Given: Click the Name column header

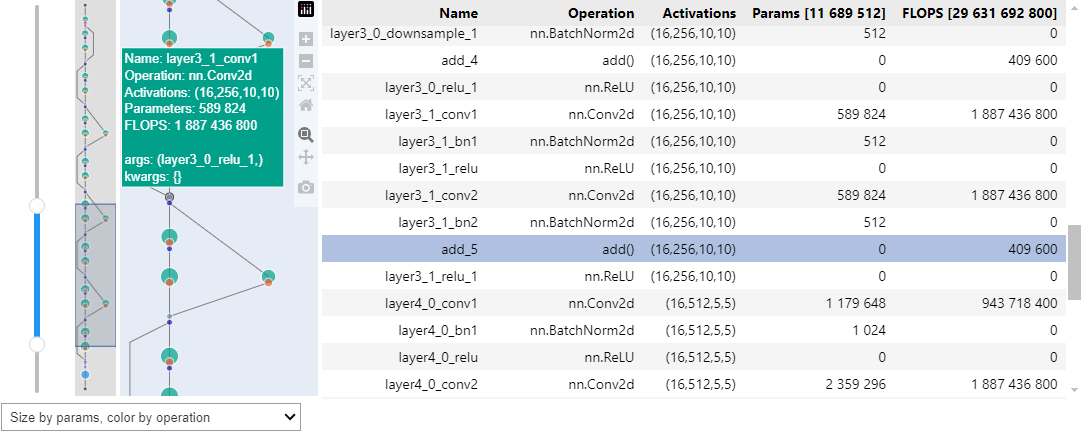Looking at the screenshot, I should click(x=458, y=14).
